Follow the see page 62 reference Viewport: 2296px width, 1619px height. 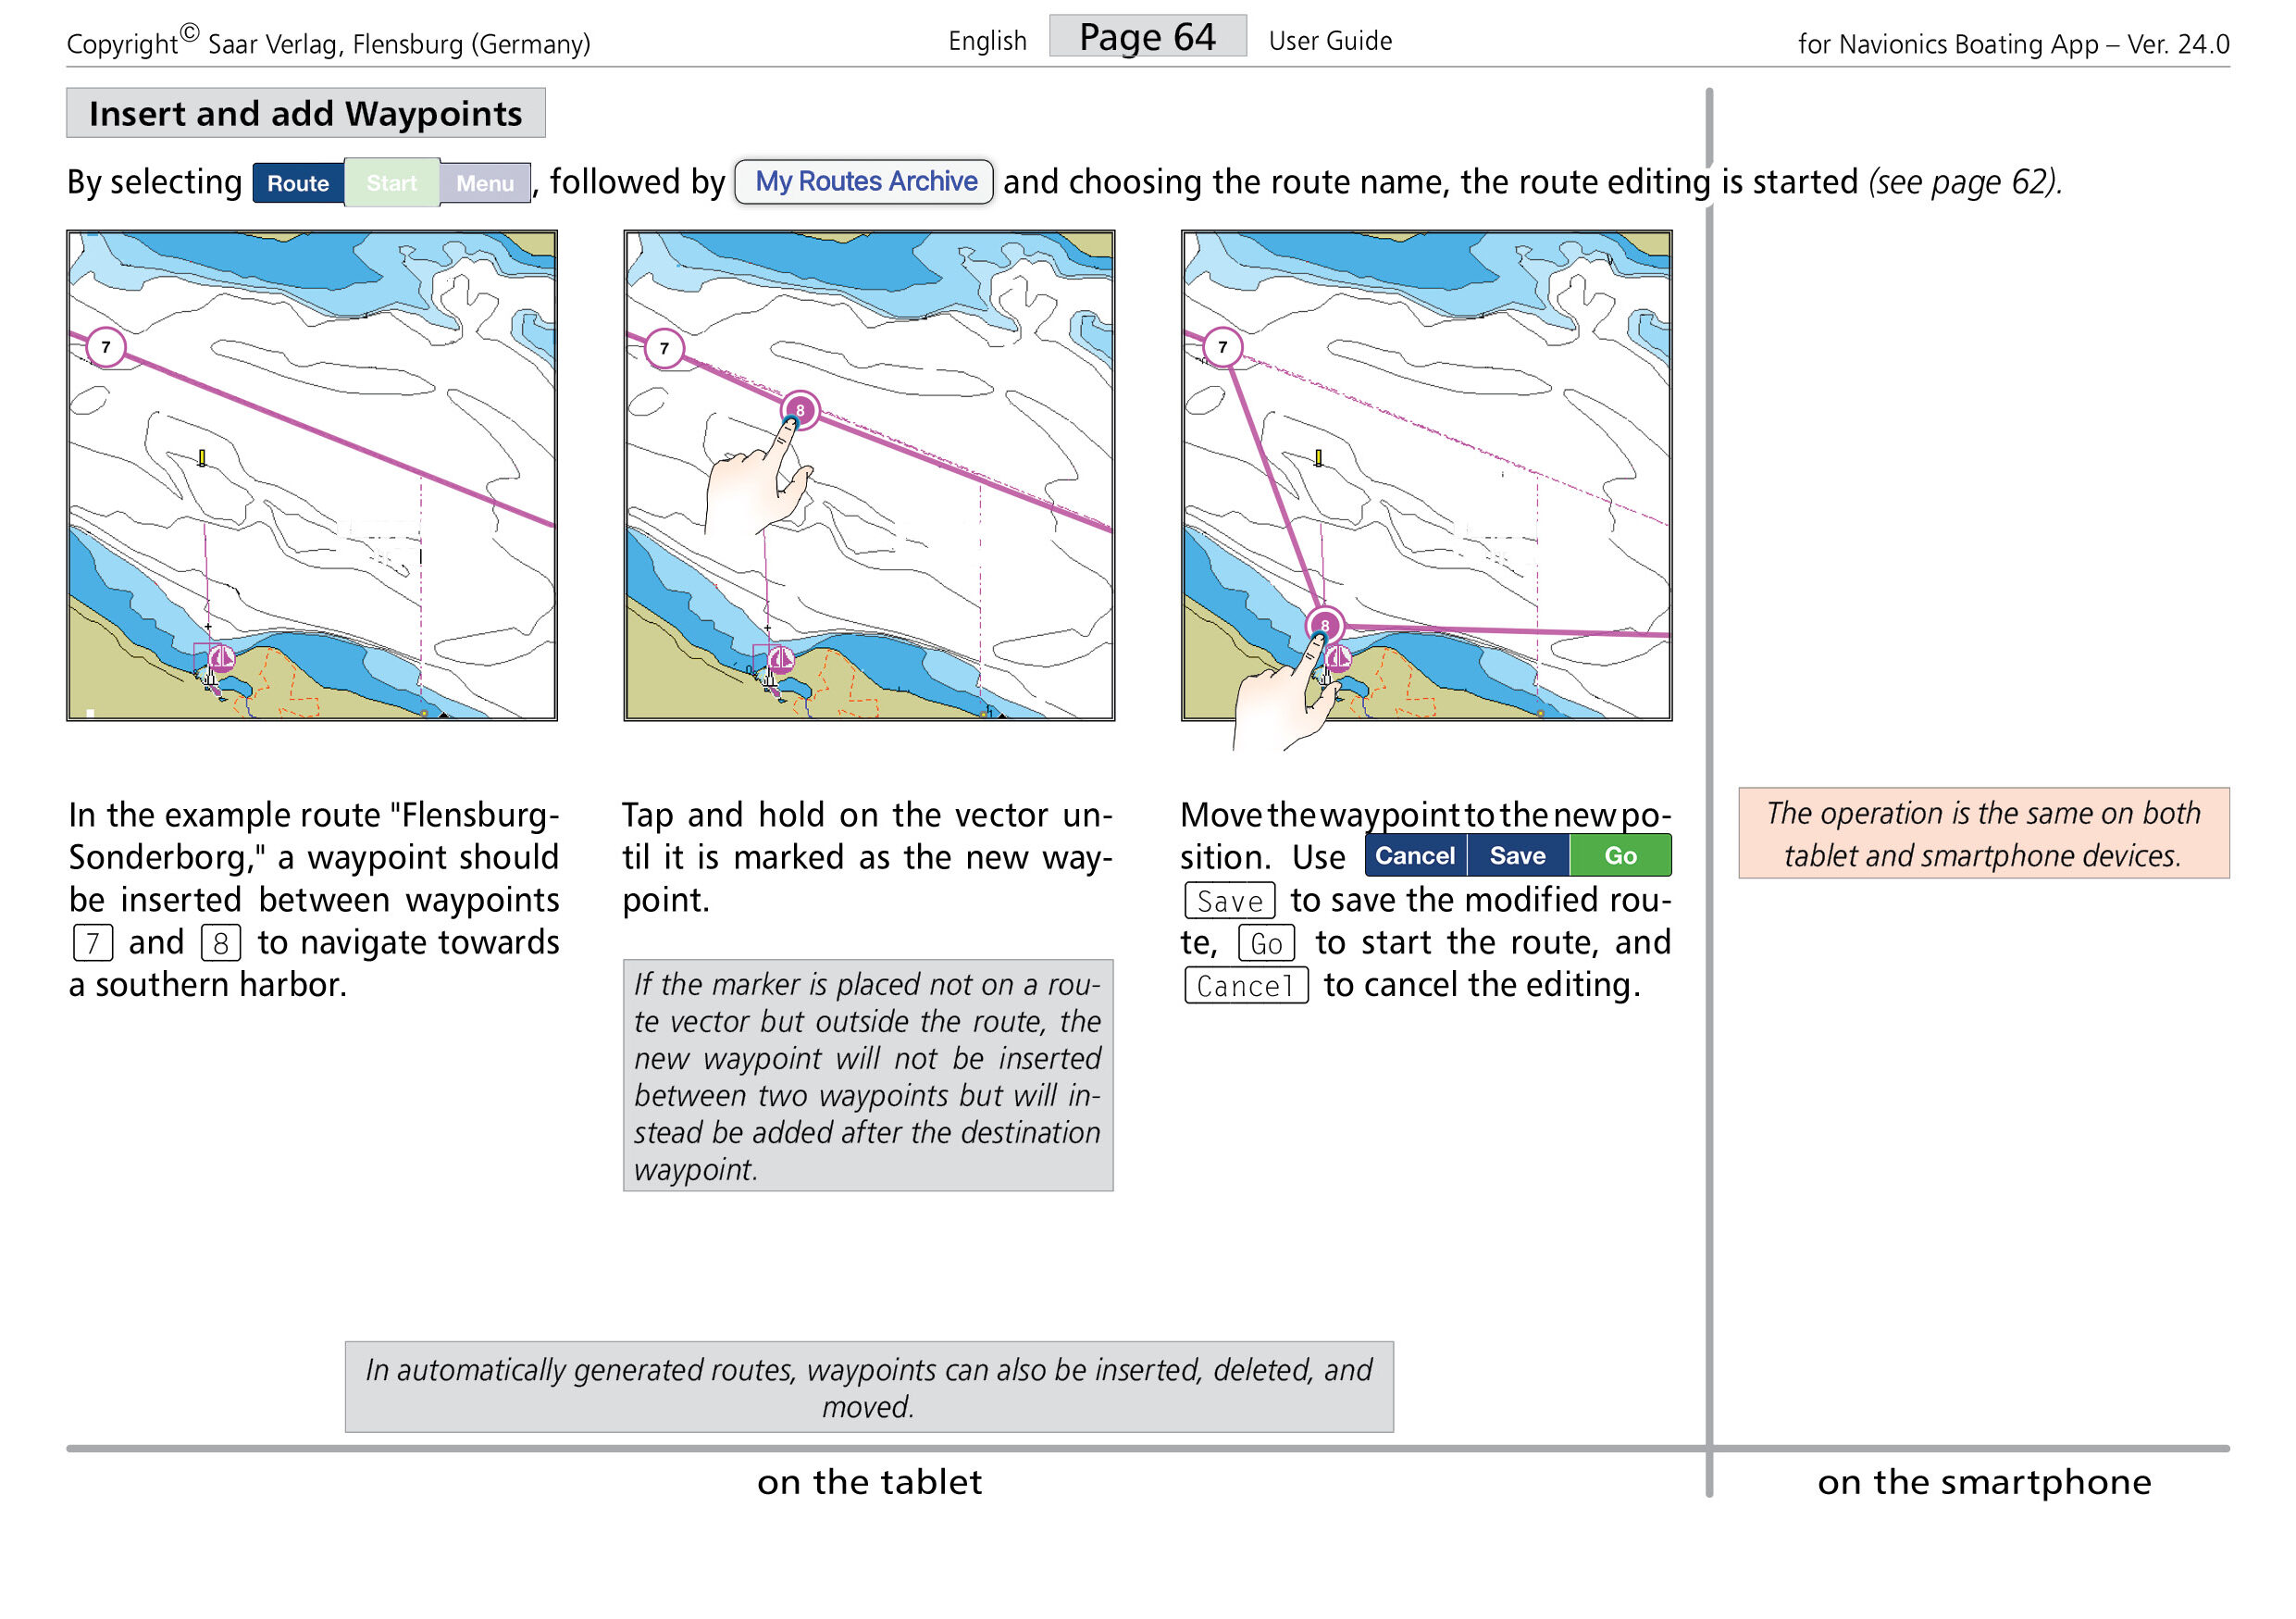click(x=1963, y=182)
